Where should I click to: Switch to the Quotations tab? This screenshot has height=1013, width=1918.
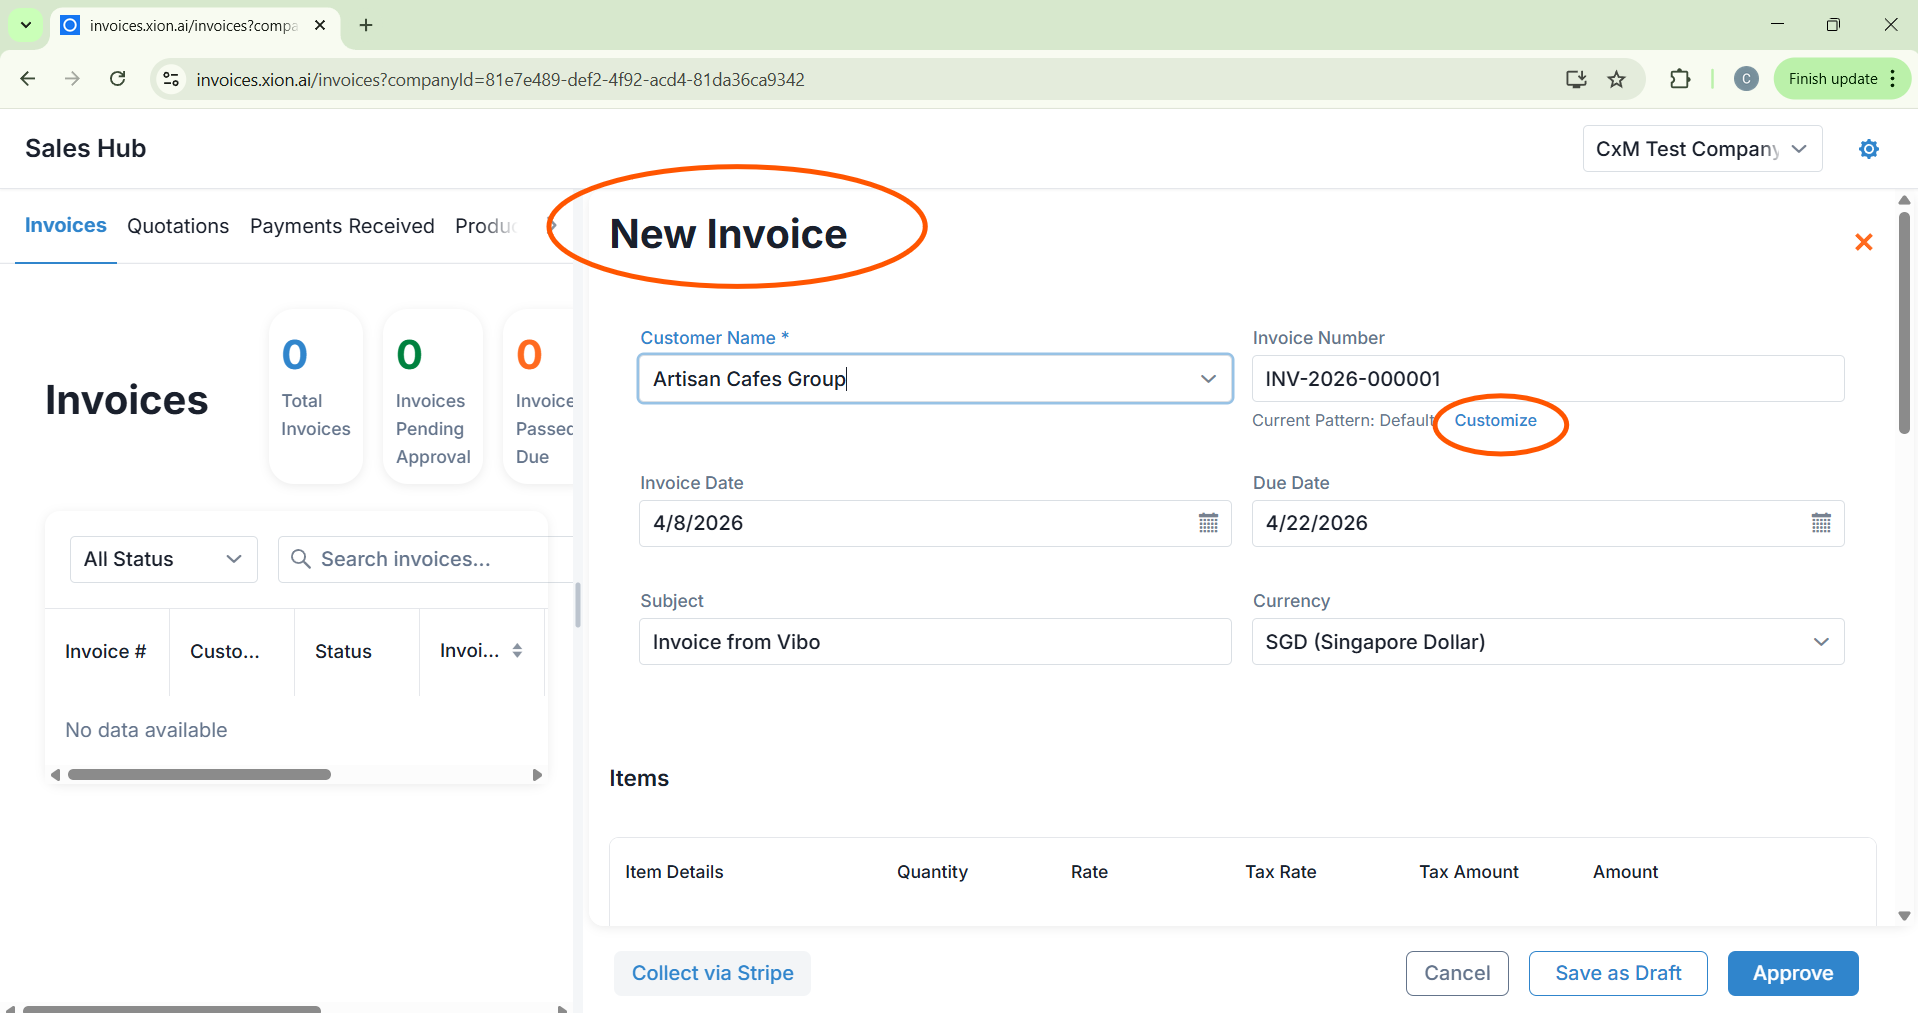pyautogui.click(x=178, y=226)
